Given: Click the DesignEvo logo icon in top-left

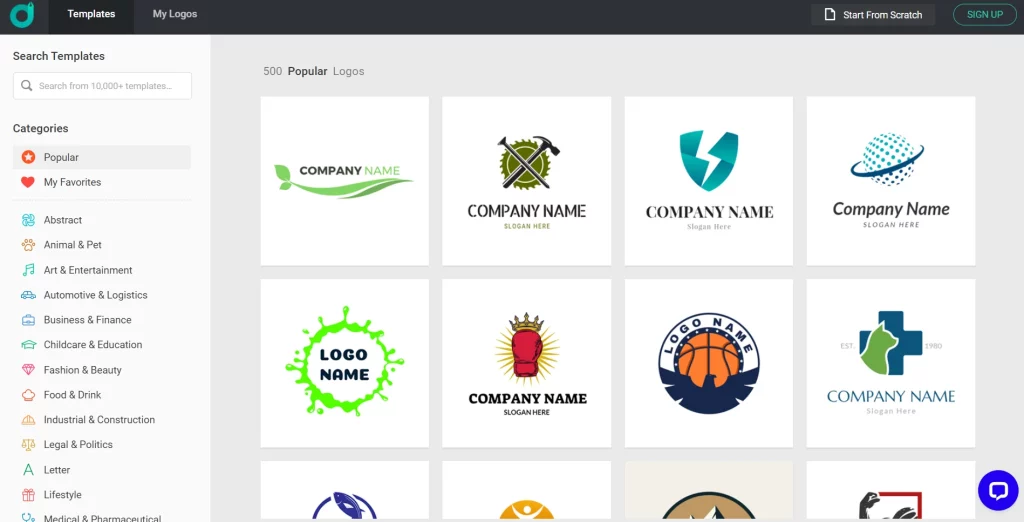Looking at the screenshot, I should coord(22,14).
